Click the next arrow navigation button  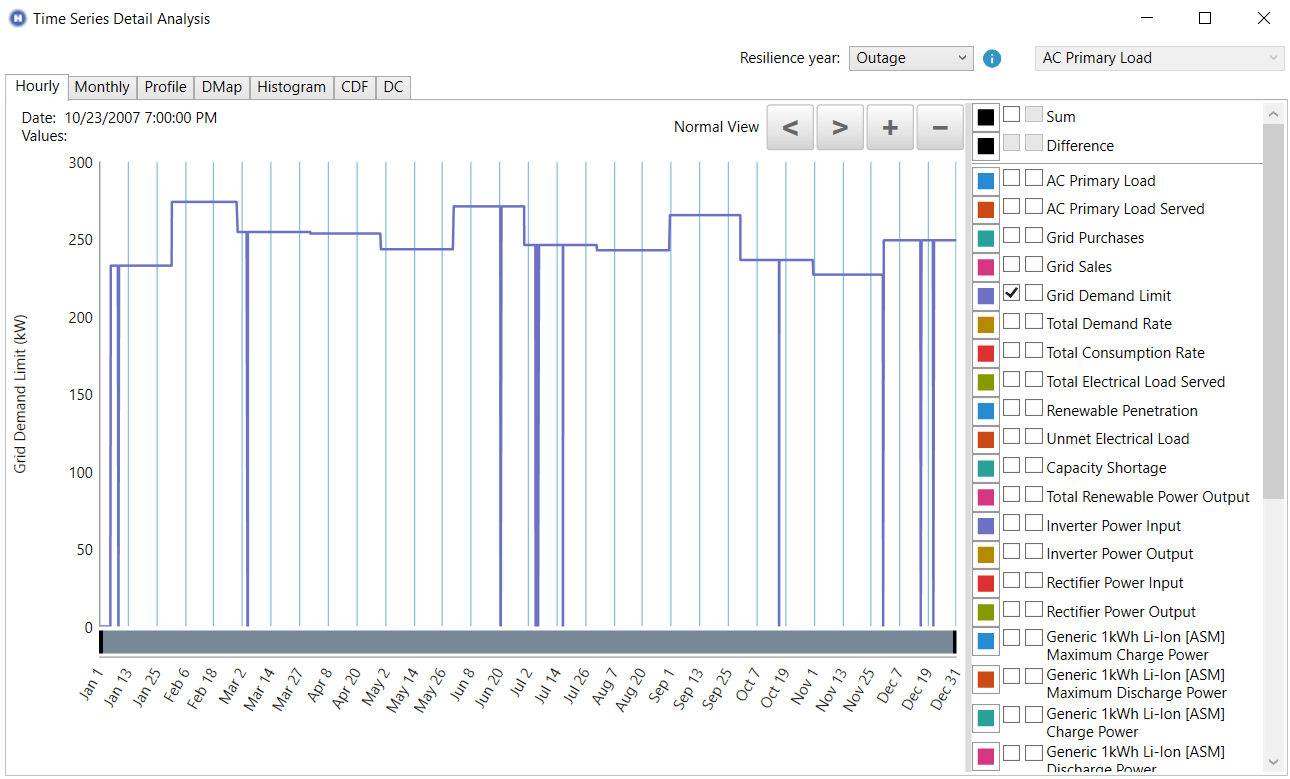click(x=839, y=127)
